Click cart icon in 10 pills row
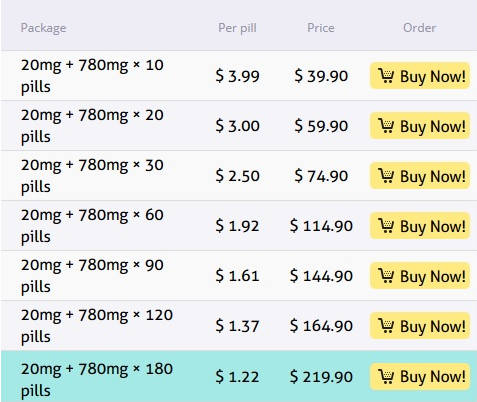The height and width of the screenshot is (402, 477). pyautogui.click(x=386, y=76)
